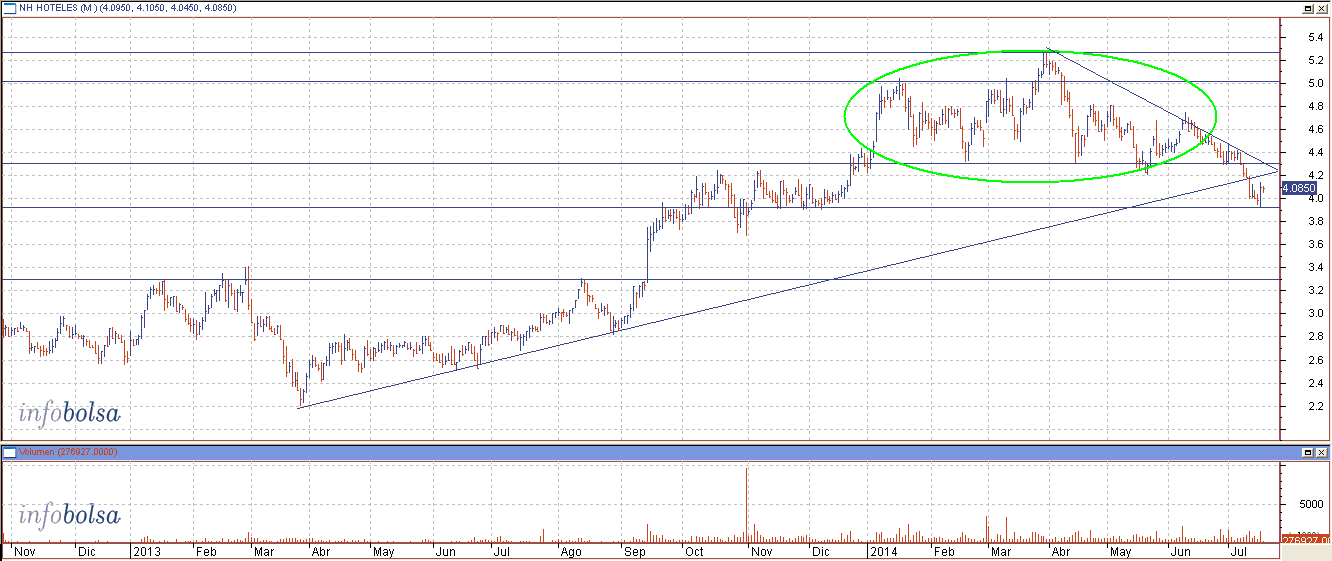The image size is (1332, 561).
Task: Maximize the NH HOTELES price chart panel
Action: (x=1306, y=8)
